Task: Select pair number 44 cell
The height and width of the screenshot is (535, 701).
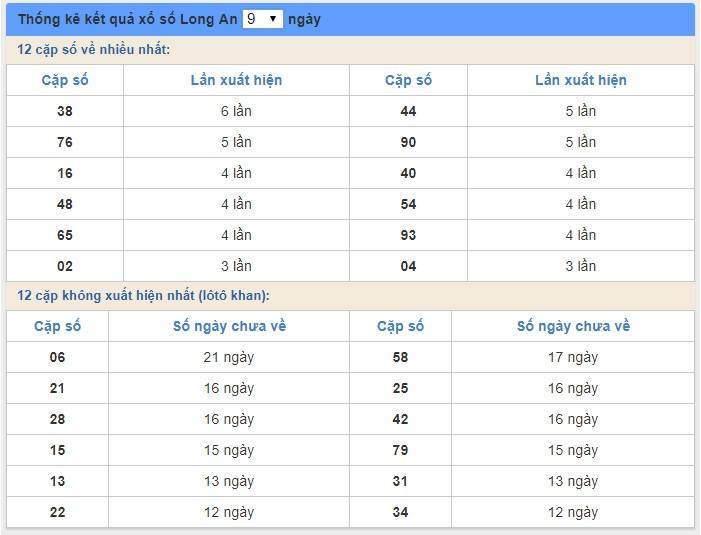Action: [x=408, y=111]
